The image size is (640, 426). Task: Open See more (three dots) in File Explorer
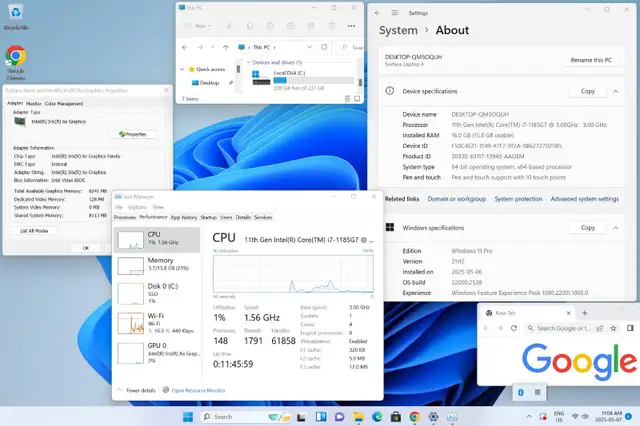click(351, 26)
